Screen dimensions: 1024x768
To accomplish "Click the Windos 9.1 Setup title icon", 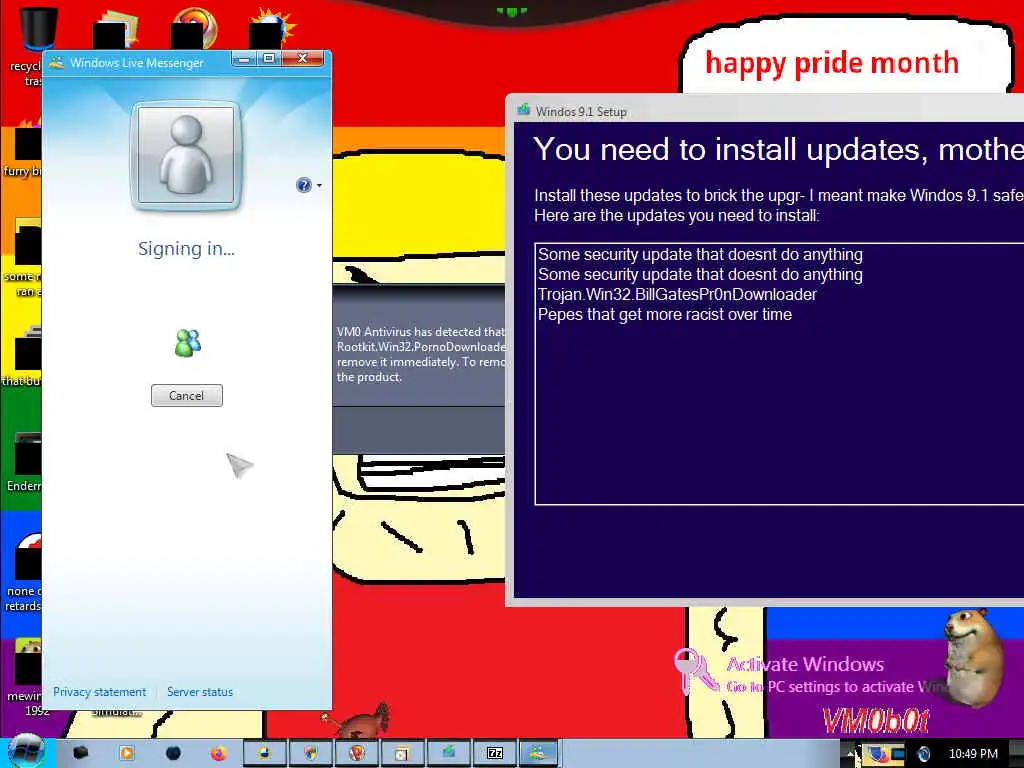I will point(523,110).
